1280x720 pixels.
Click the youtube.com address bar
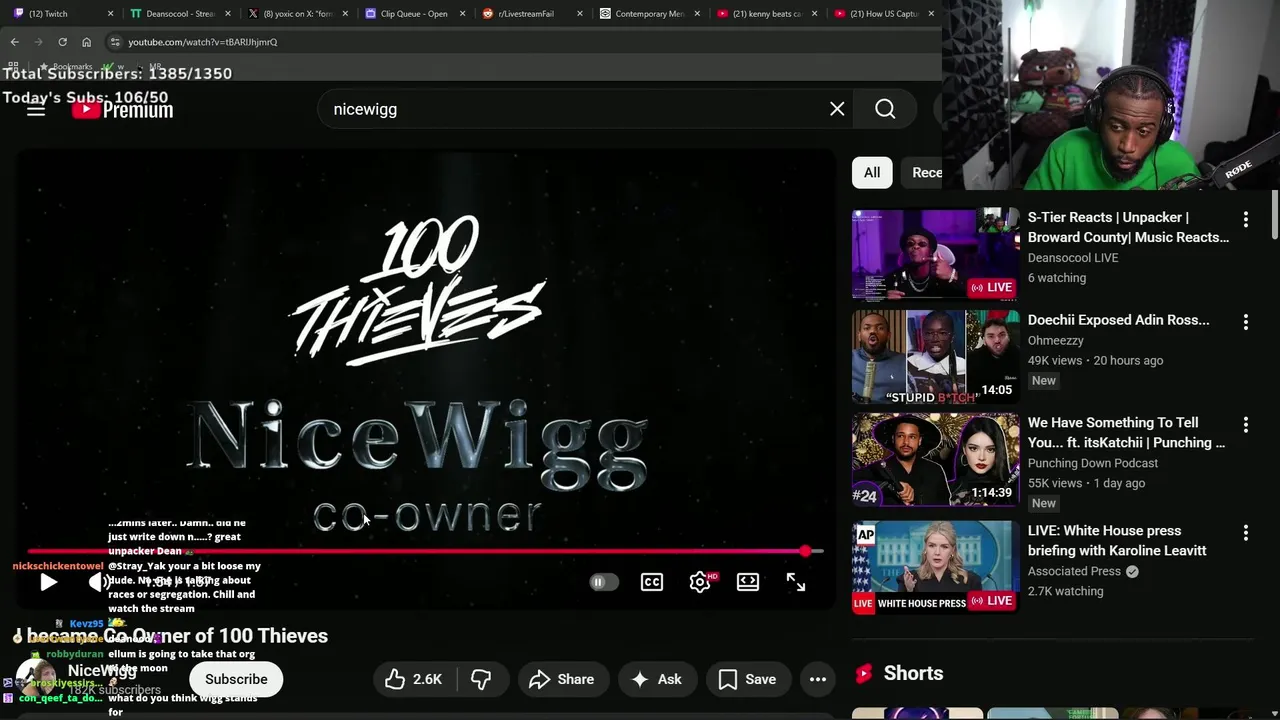click(520, 42)
